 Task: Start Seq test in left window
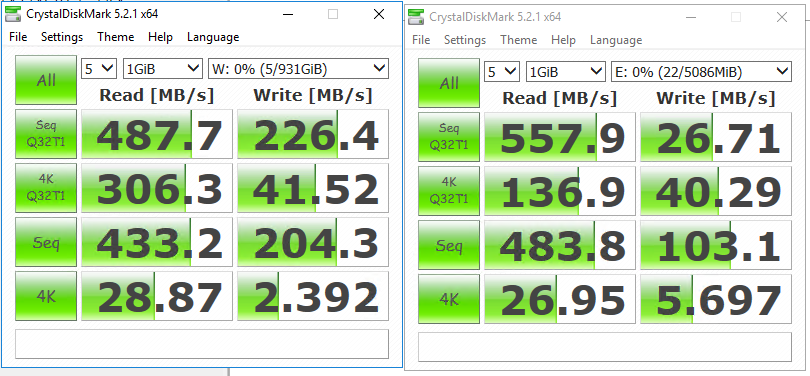pyautogui.click(x=46, y=242)
